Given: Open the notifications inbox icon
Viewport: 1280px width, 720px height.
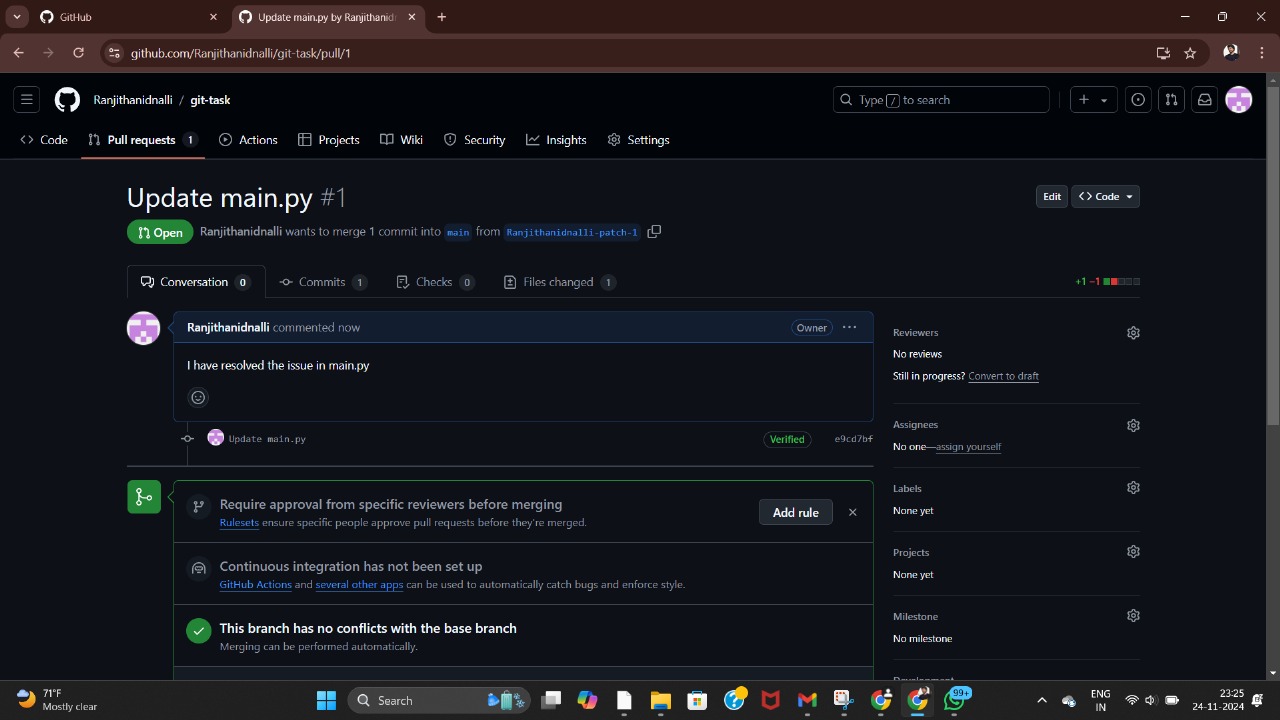Looking at the screenshot, I should pyautogui.click(x=1205, y=100).
